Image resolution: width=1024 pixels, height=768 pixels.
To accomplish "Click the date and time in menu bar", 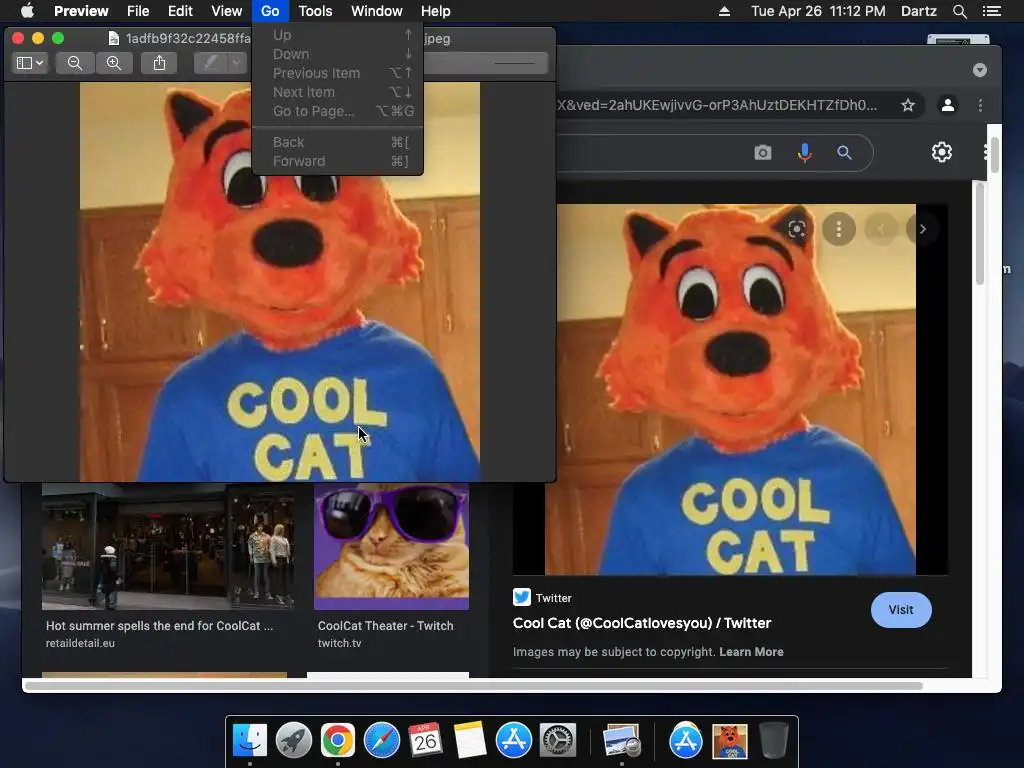I will point(818,11).
